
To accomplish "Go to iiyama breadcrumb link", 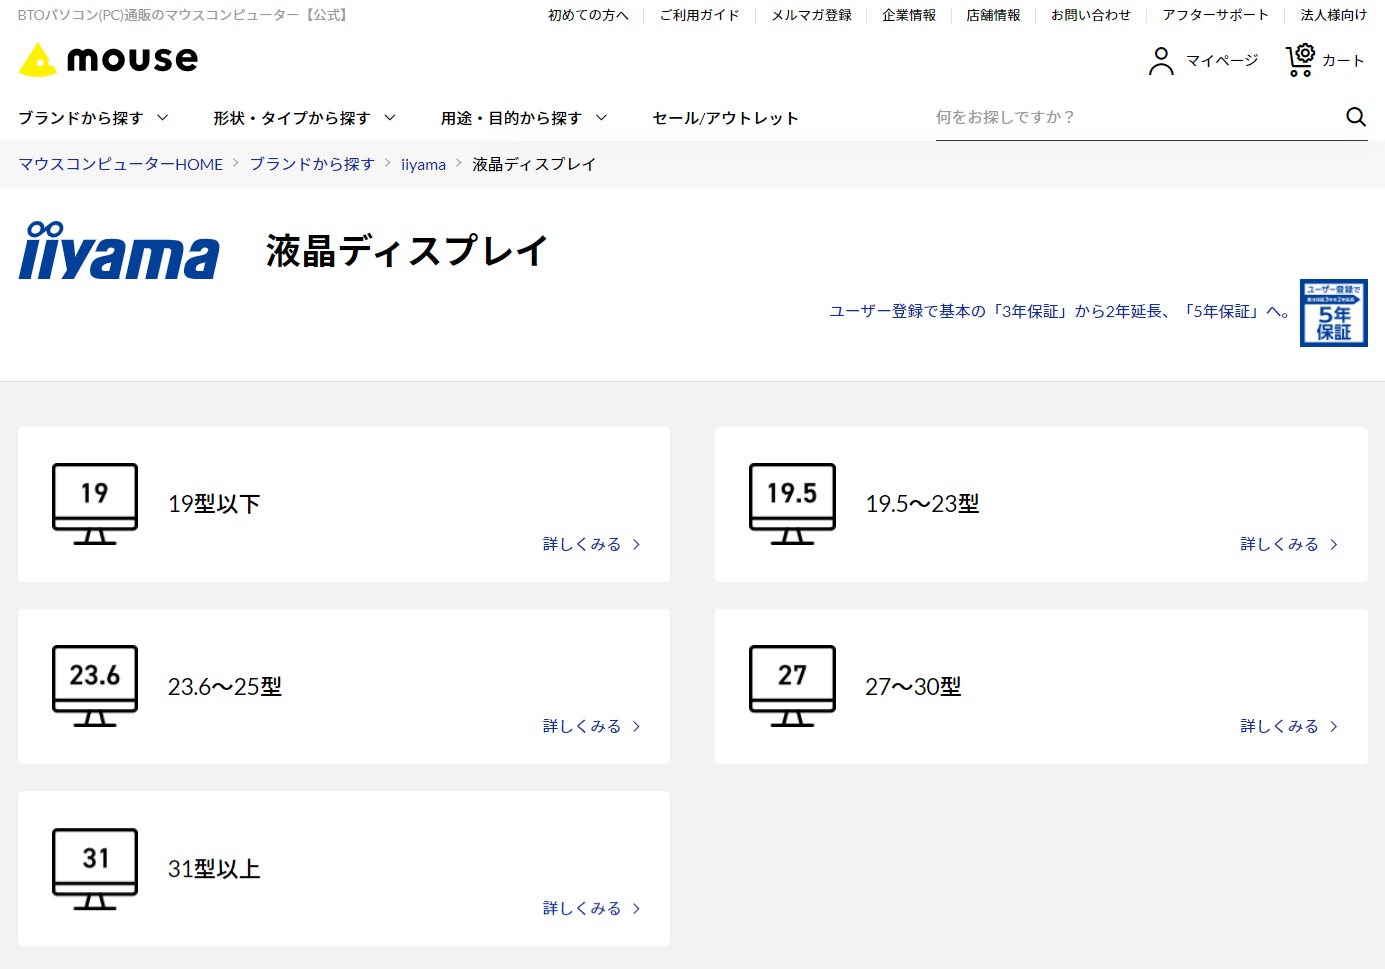I will (423, 164).
